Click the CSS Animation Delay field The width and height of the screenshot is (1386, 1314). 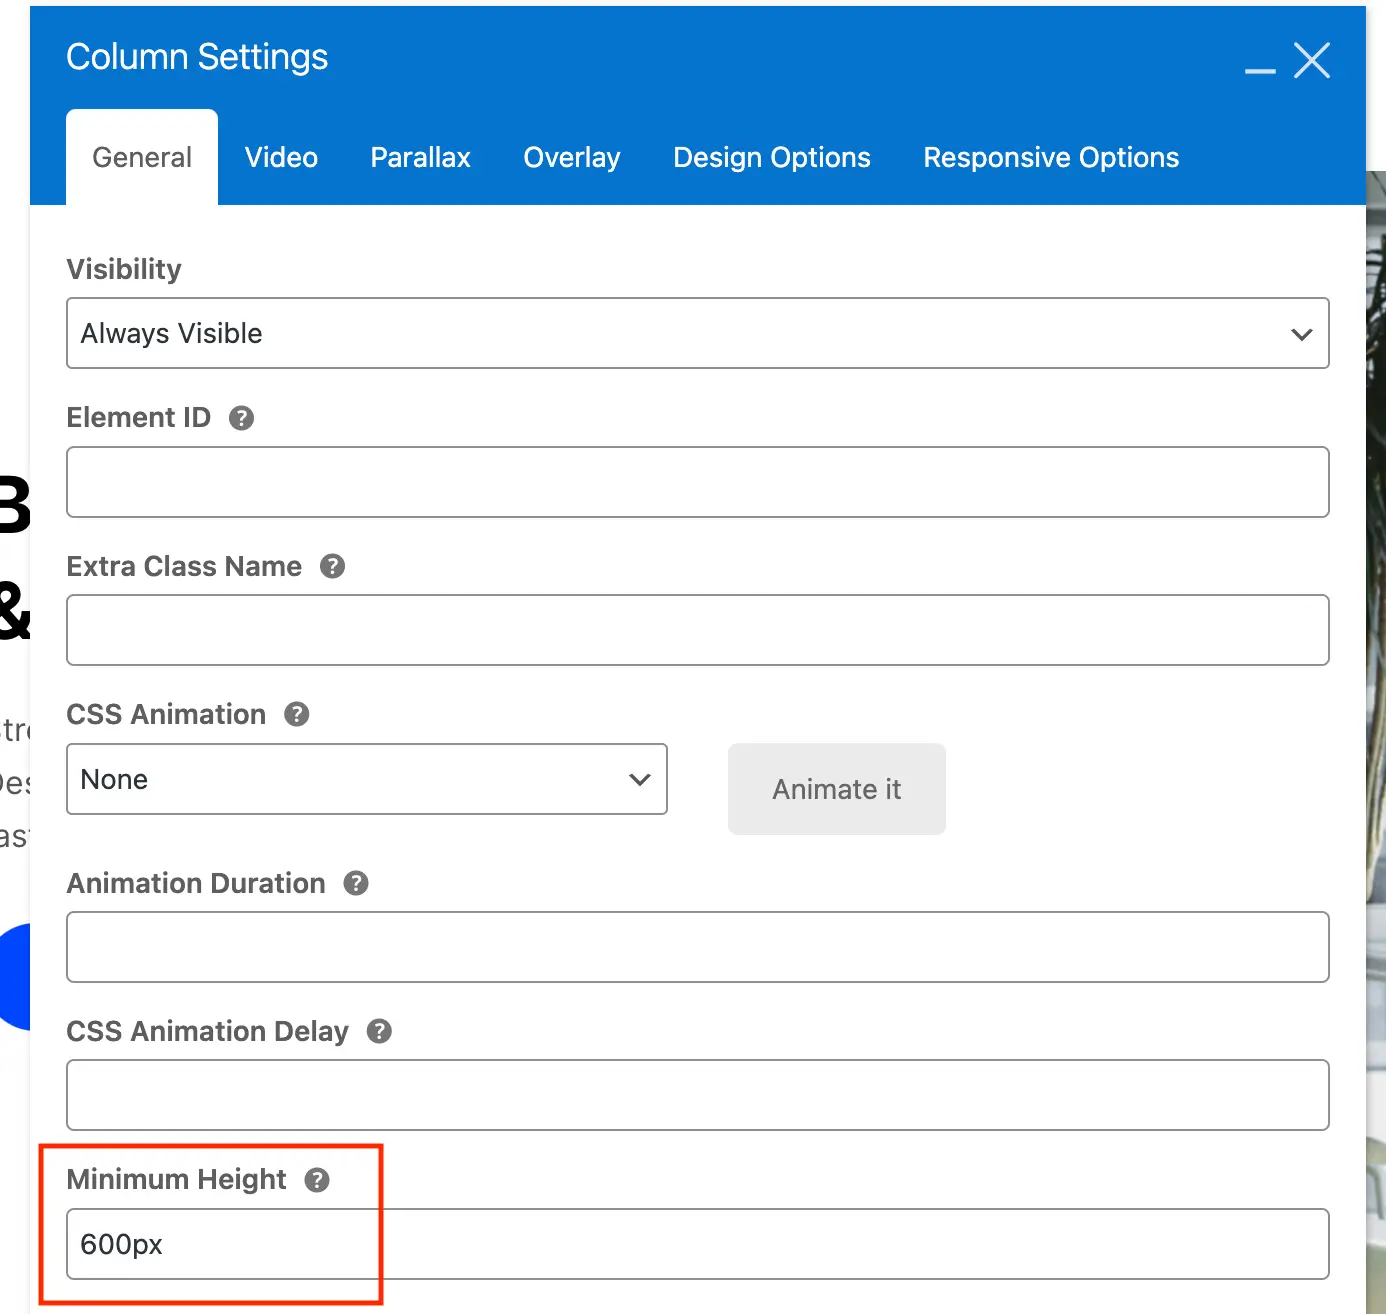point(698,1095)
